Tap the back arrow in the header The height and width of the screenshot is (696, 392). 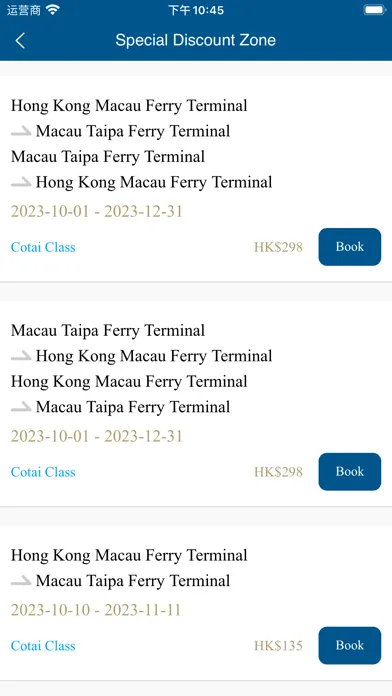click(x=20, y=40)
